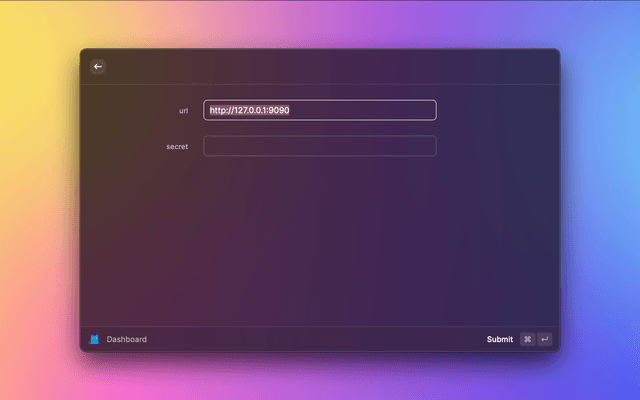This screenshot has width=640, height=400.
Task: Click the blank form area below secret
Action: click(319, 240)
